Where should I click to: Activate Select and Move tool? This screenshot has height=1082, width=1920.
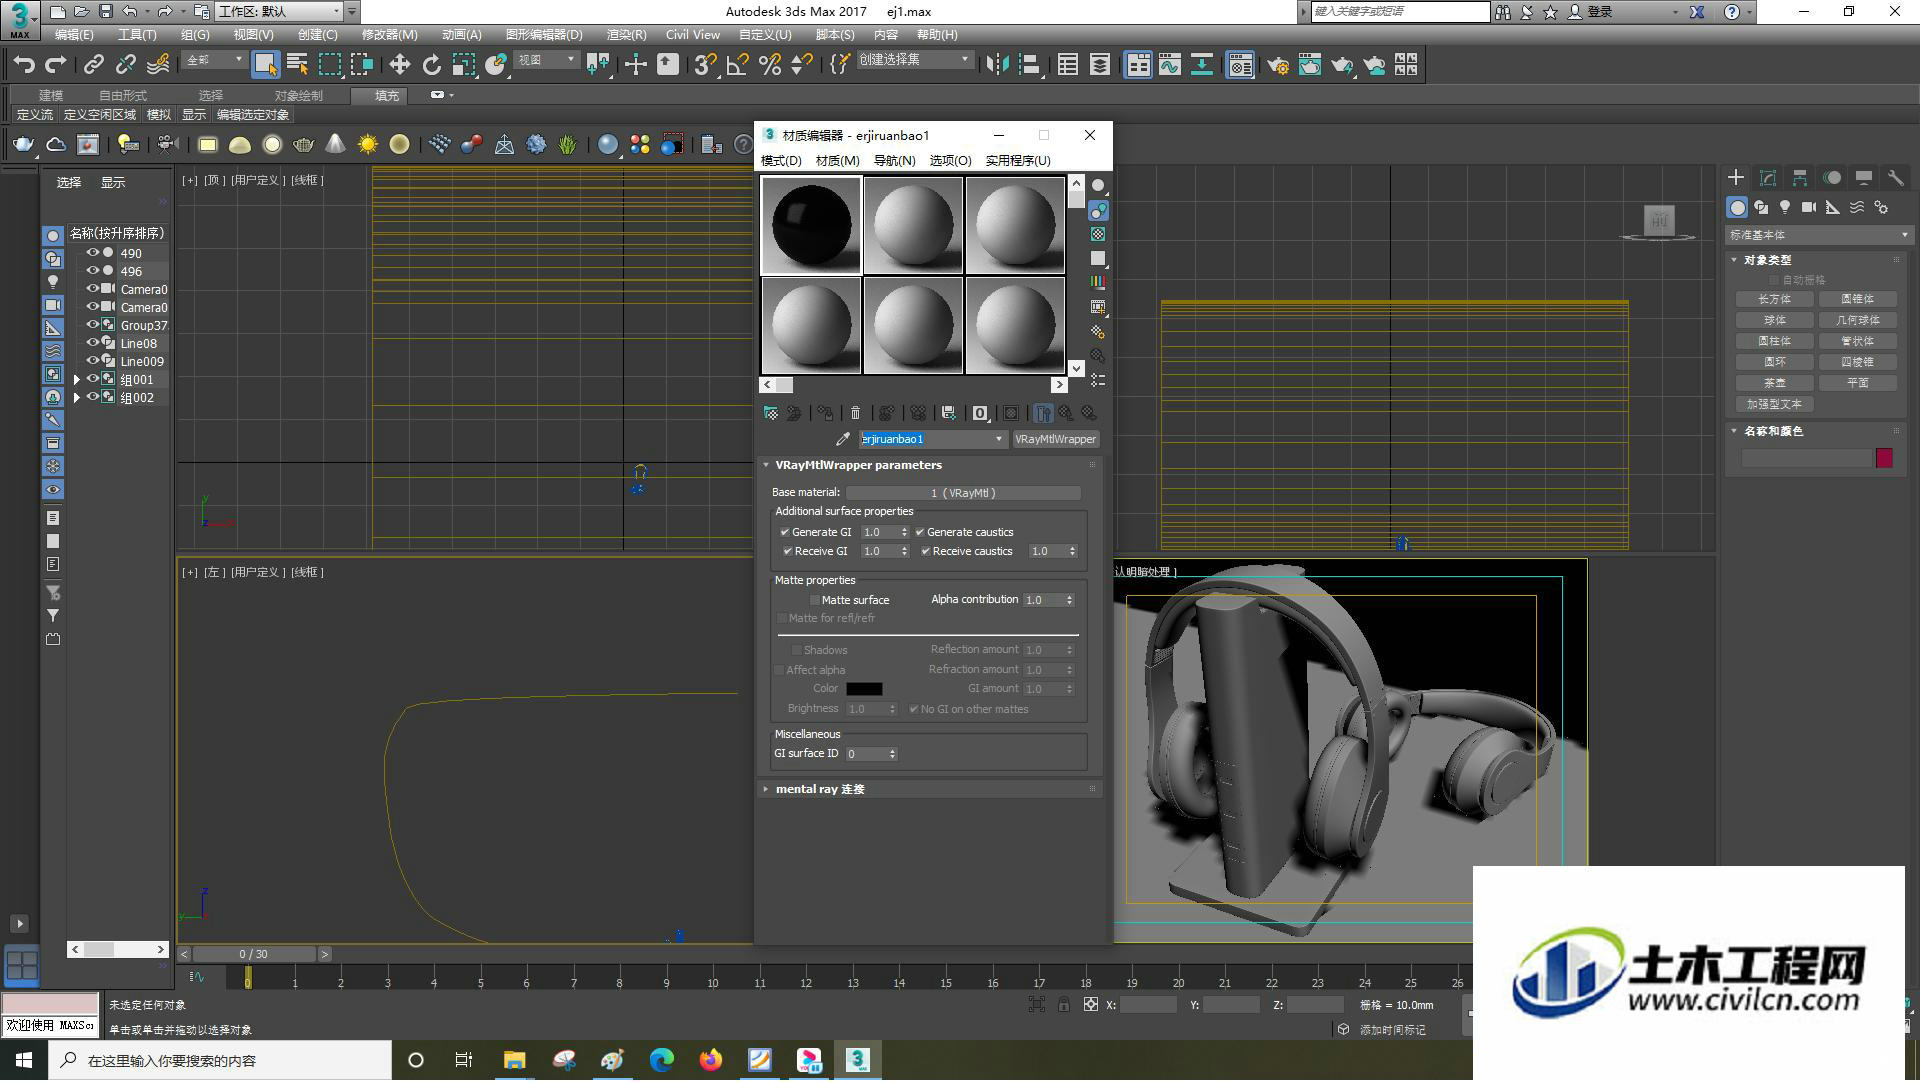tap(399, 65)
